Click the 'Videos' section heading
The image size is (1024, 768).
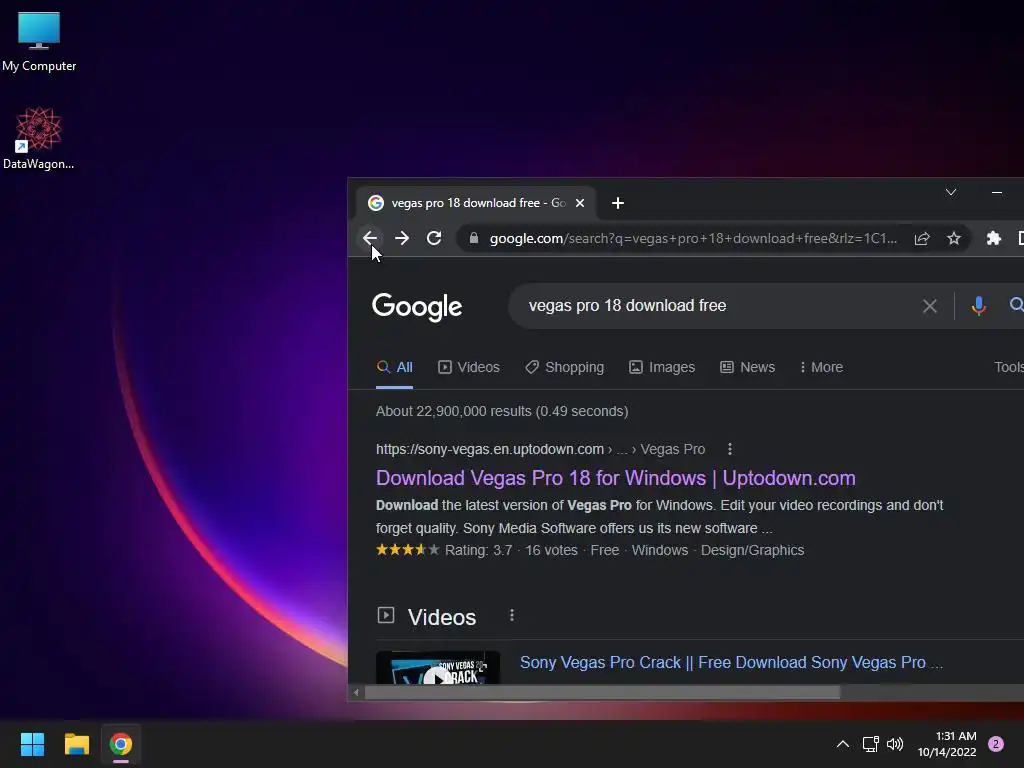click(441, 617)
